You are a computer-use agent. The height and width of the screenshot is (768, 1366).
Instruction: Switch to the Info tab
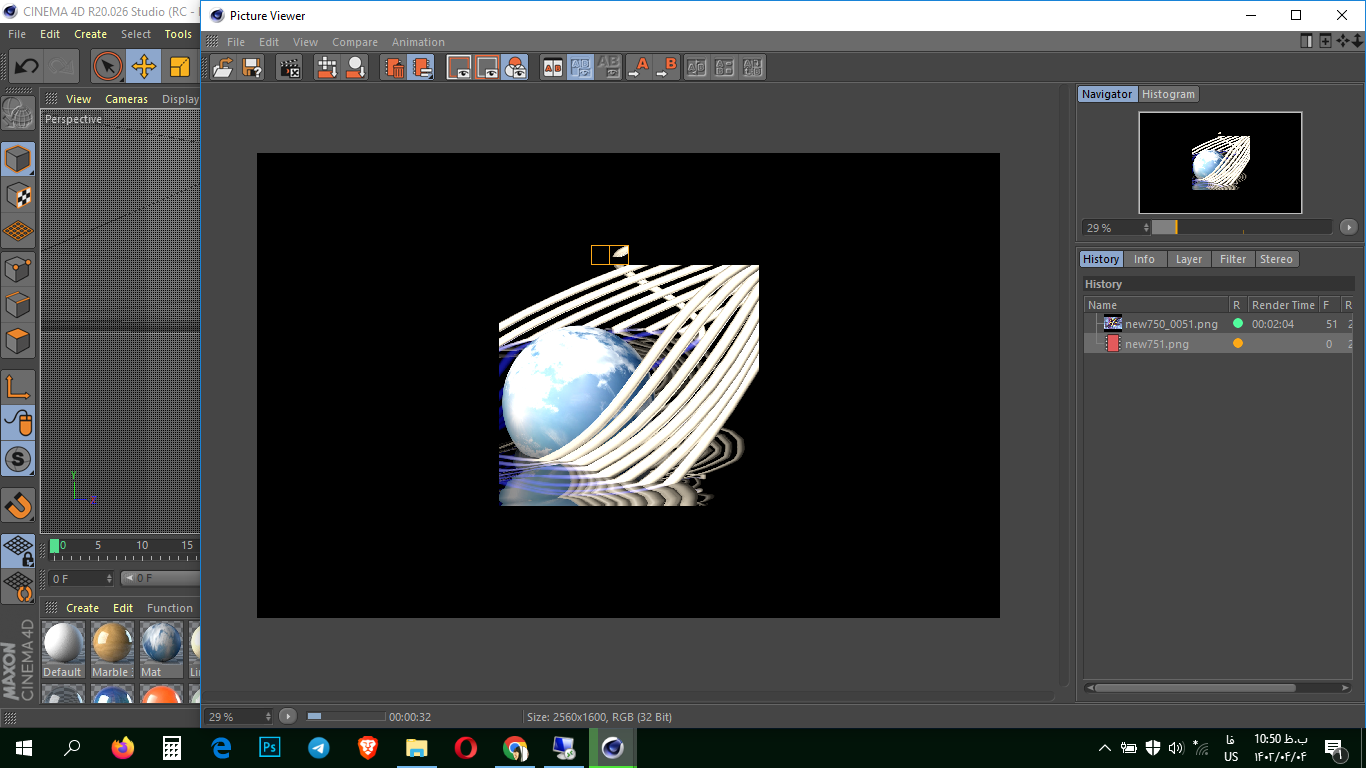pos(1144,259)
